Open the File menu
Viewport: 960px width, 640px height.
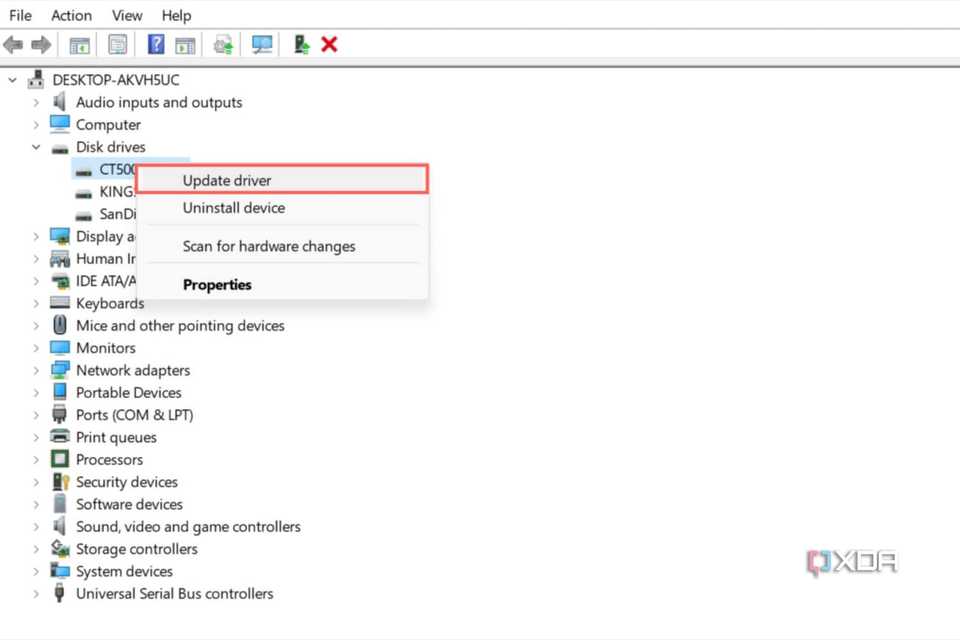pyautogui.click(x=20, y=15)
